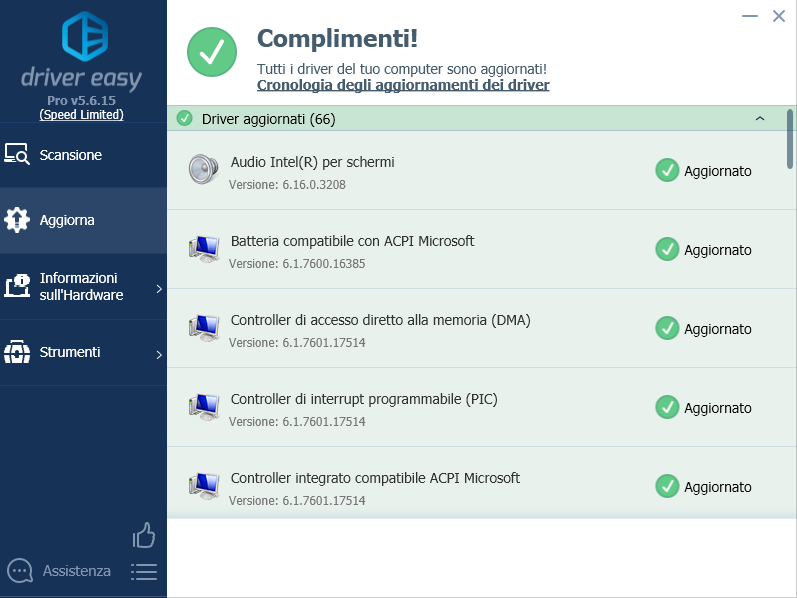Select Controller di interrupt programmabile (PIC)
The height and width of the screenshot is (598, 797).
[364, 399]
